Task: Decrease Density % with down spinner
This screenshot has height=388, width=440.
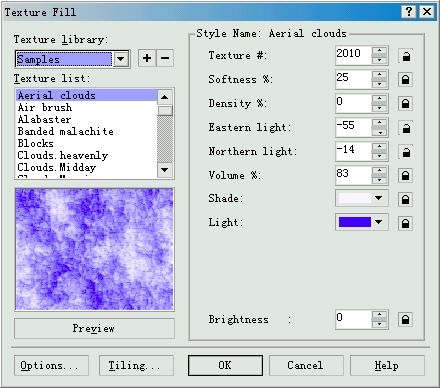Action: tap(379, 108)
